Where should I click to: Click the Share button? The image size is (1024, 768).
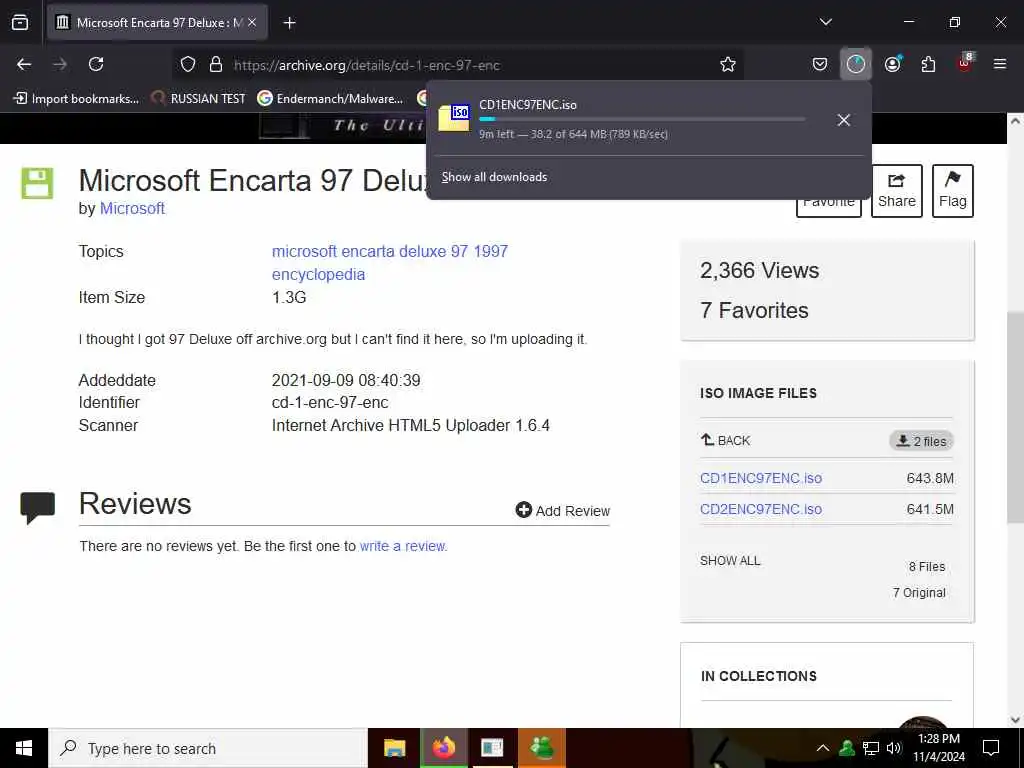897,191
